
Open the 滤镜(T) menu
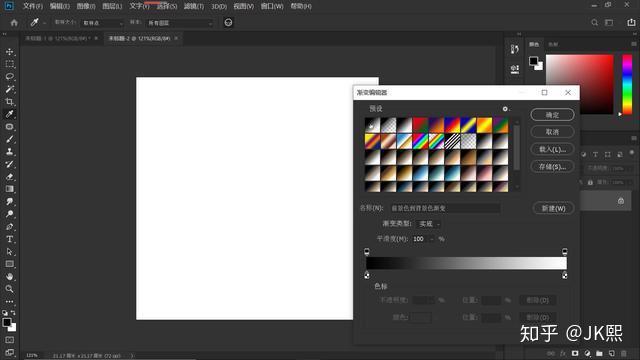[193, 6]
